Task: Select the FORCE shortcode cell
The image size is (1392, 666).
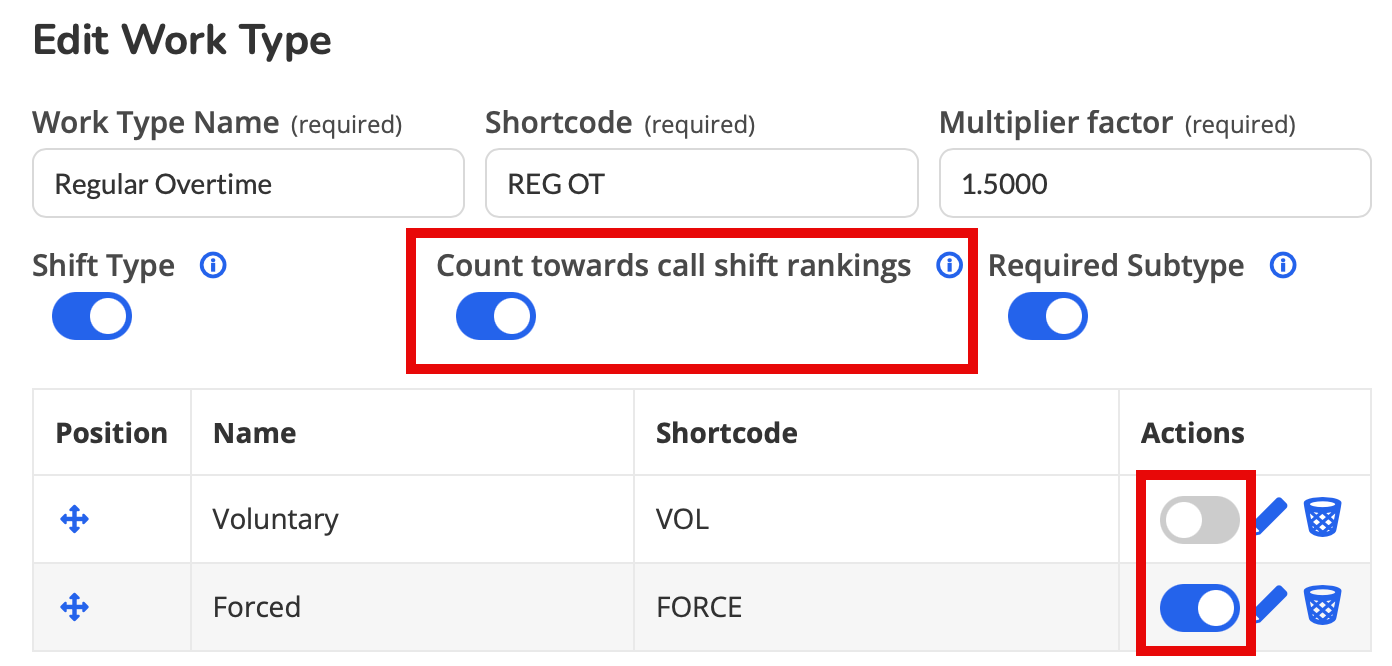Action: click(876, 607)
